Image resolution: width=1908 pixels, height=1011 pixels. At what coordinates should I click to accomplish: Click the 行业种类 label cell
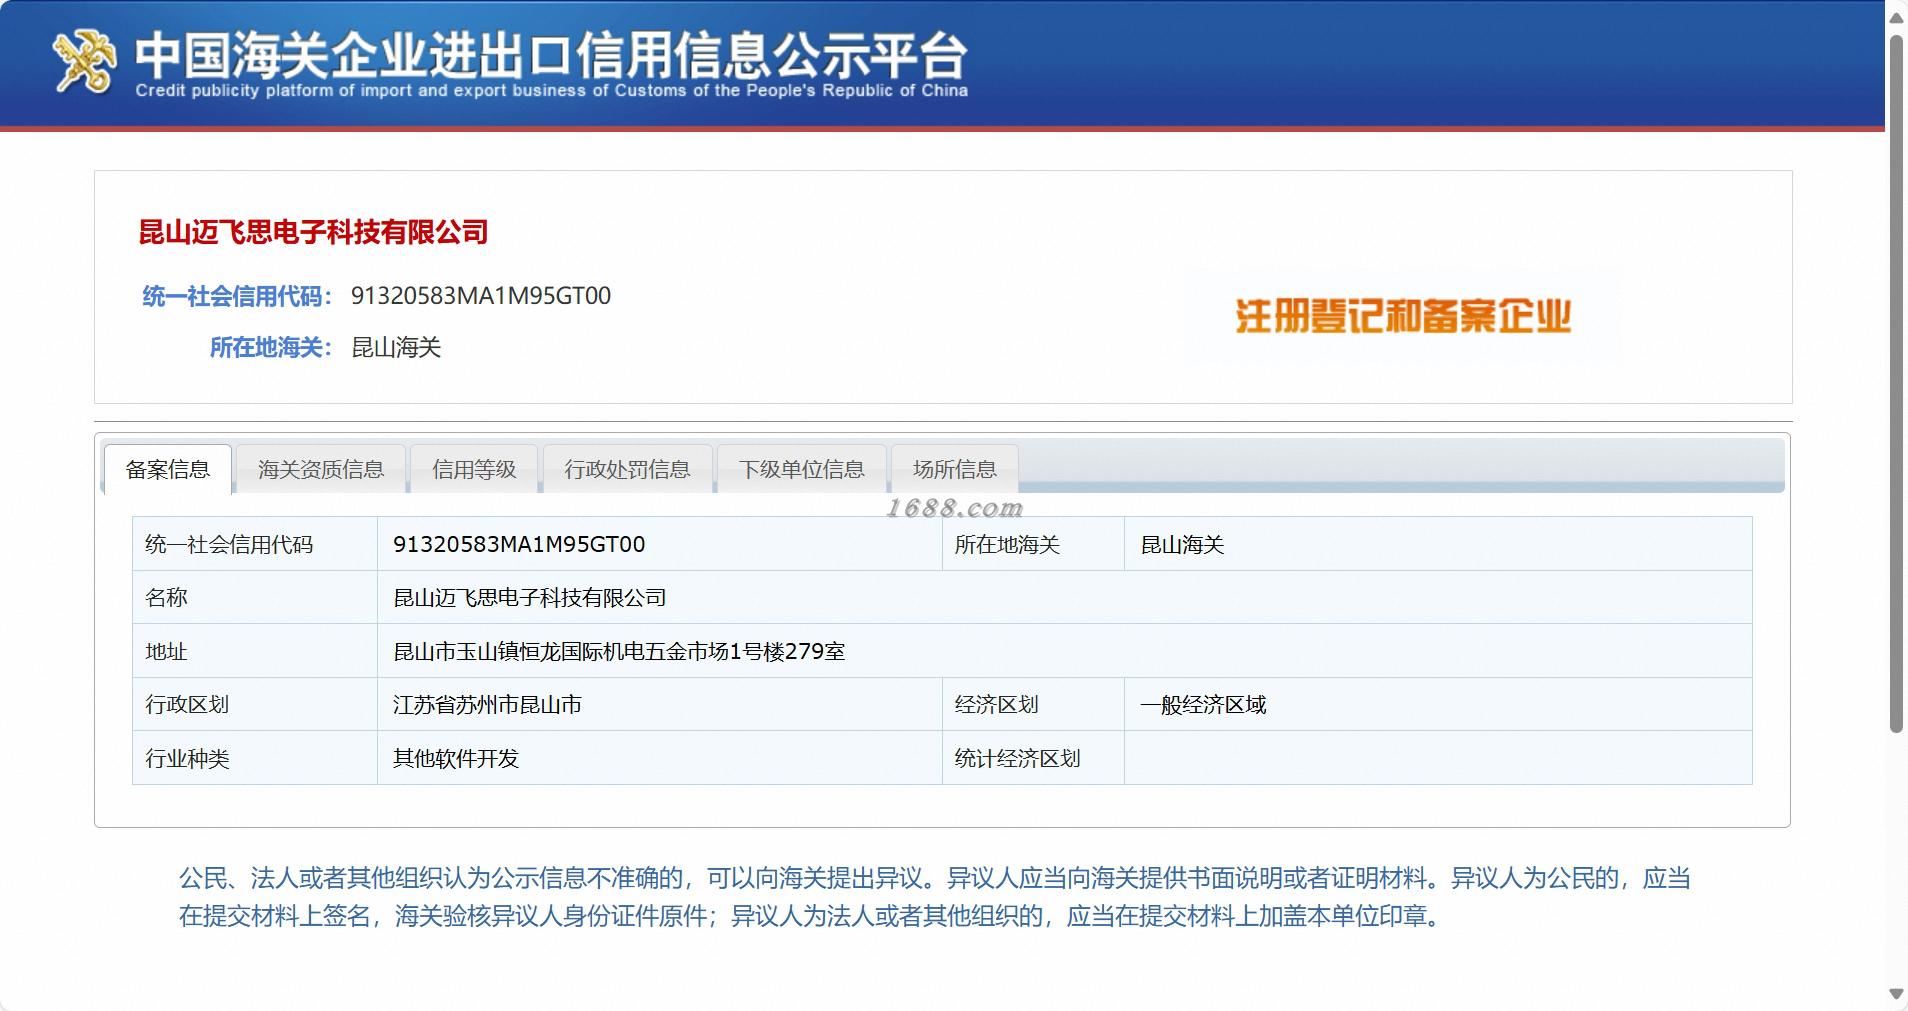[x=255, y=758]
